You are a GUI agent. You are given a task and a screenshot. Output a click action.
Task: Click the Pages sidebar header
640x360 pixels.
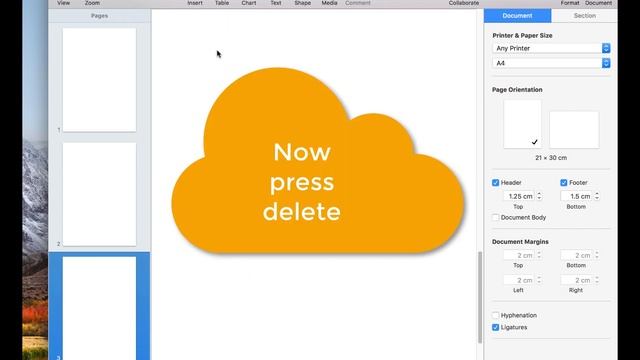click(100, 16)
